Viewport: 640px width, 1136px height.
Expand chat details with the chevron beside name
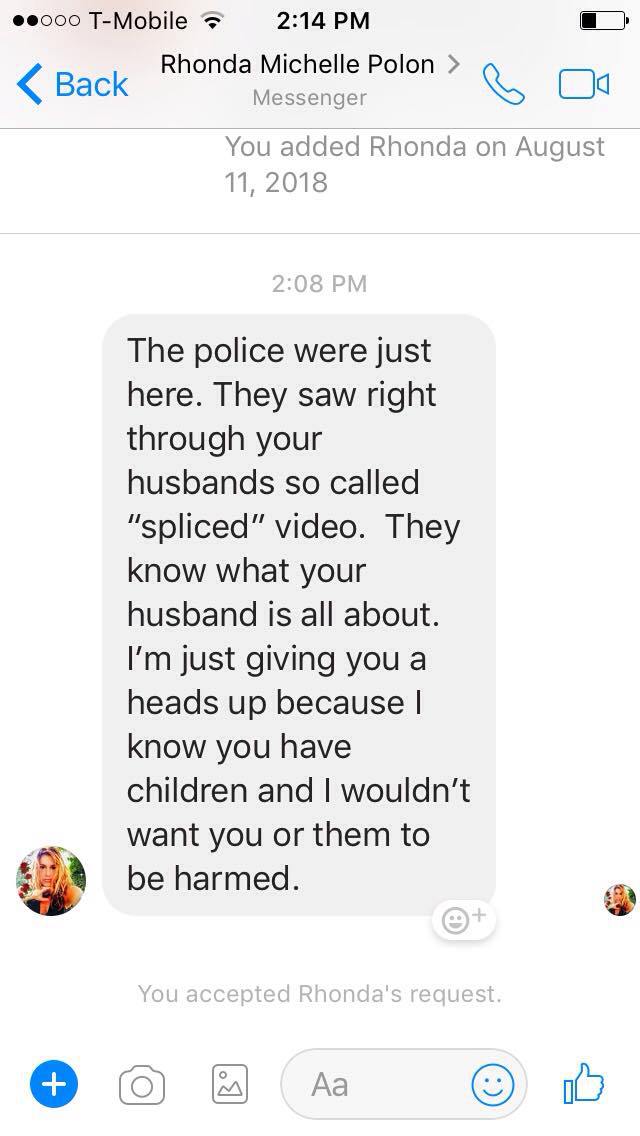[x=454, y=64]
